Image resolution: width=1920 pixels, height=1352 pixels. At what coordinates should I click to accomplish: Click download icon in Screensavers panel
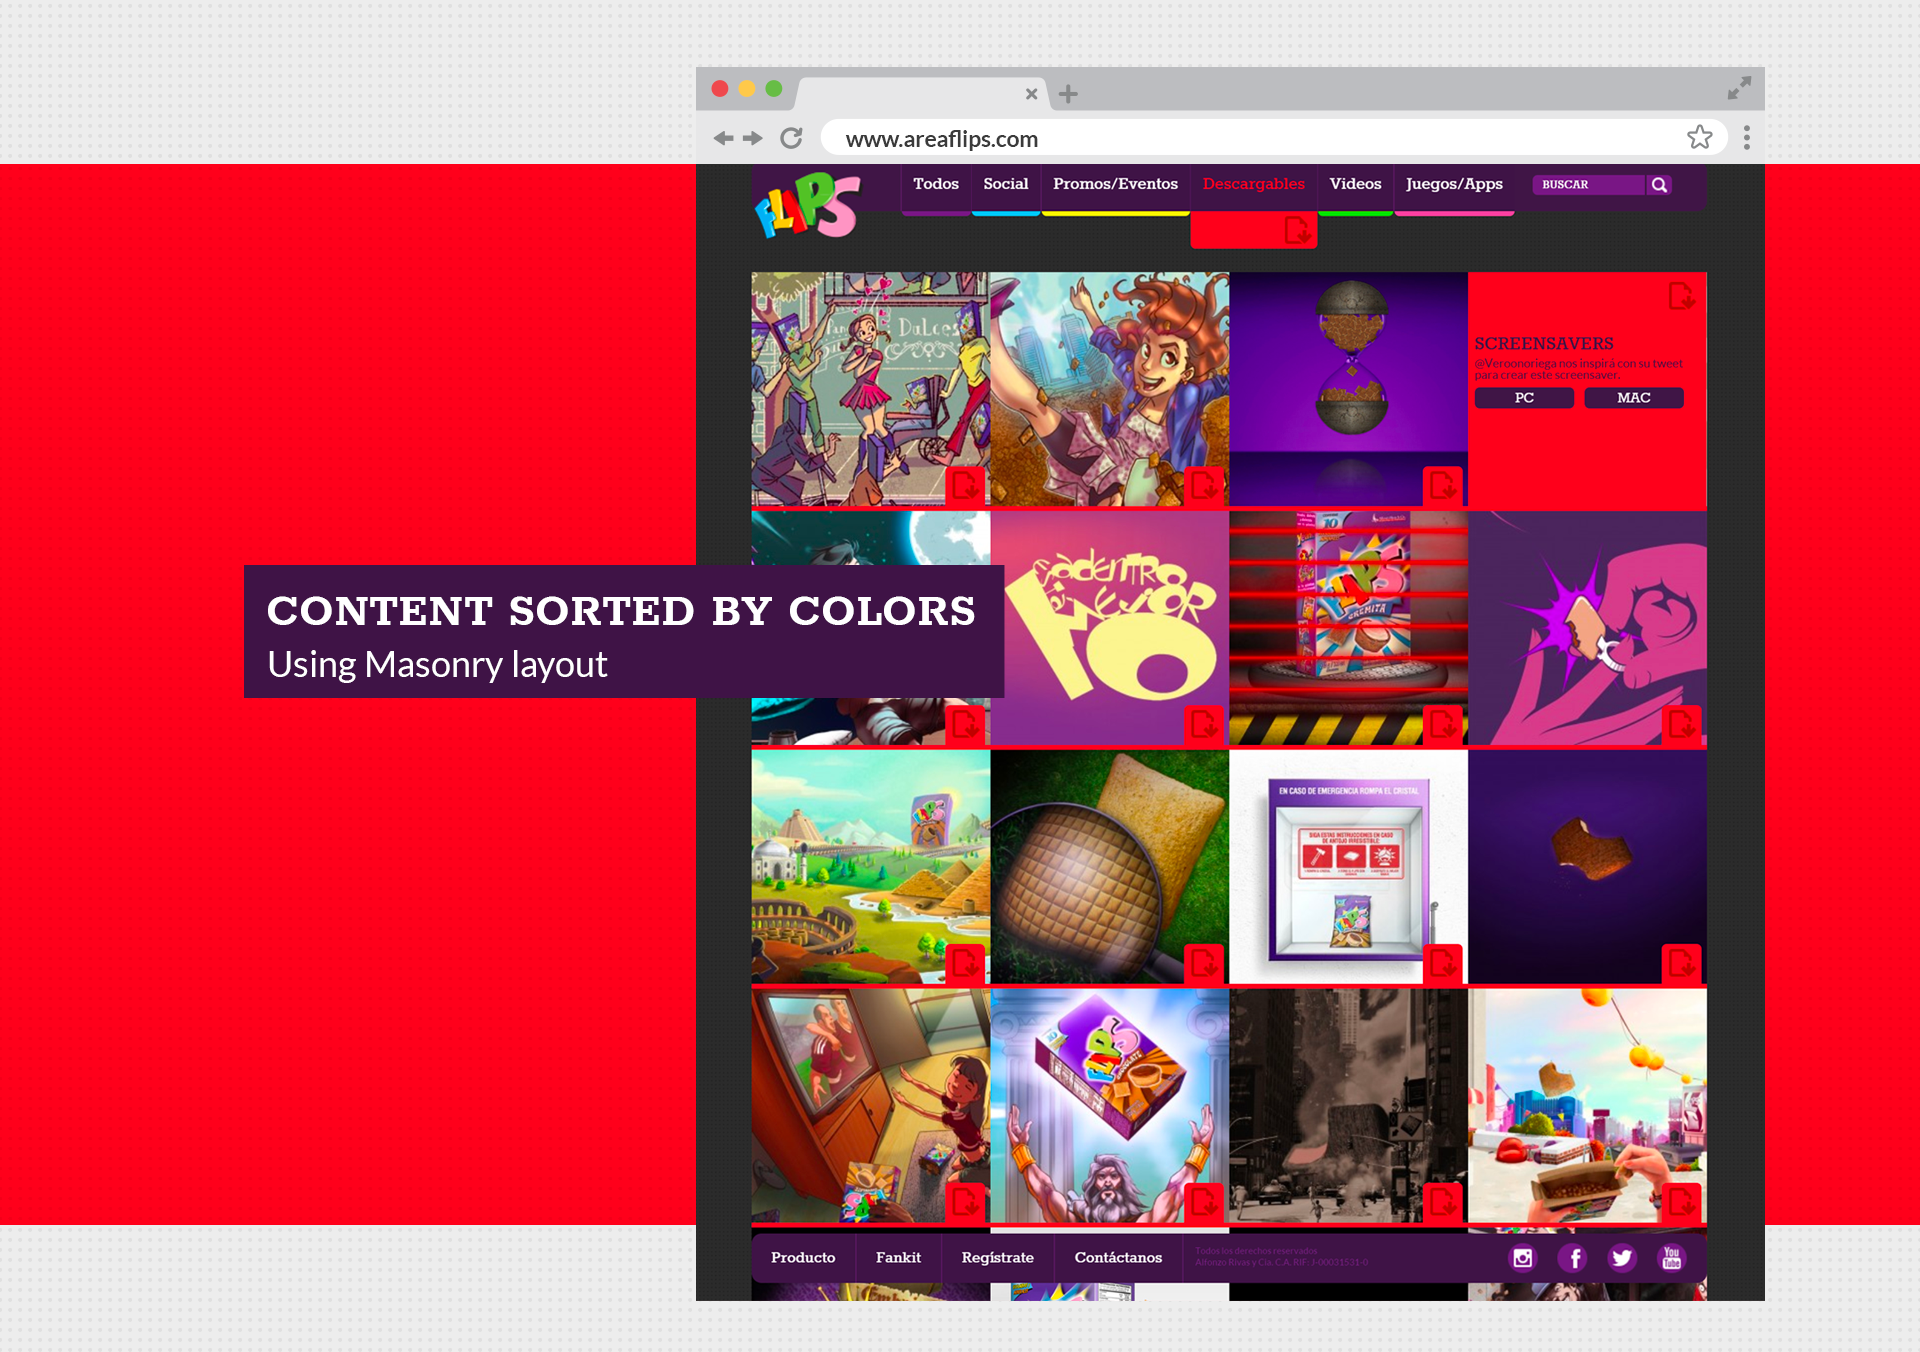(x=1681, y=296)
